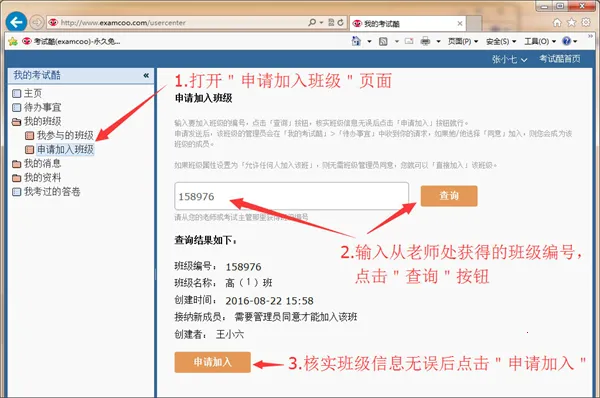600x398 pixels.
Task: Click the RSS feeds icon in command bar
Action: click(383, 41)
